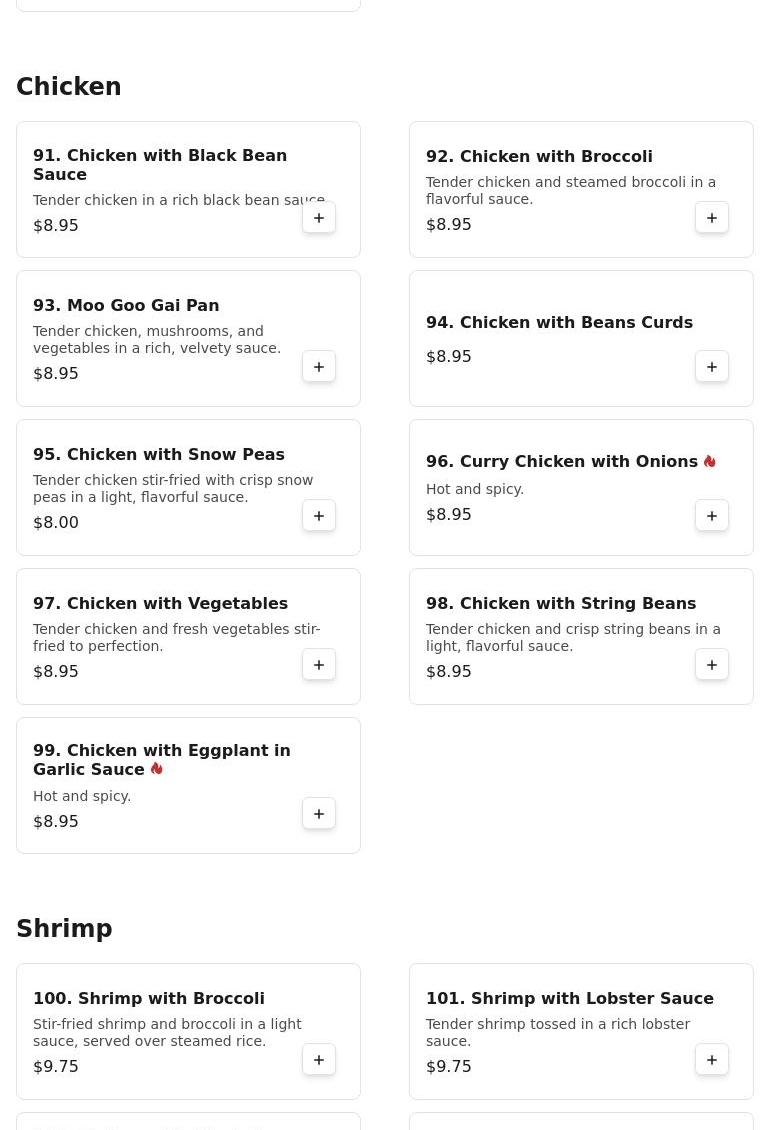
Task: Open the 93. Moo Goo Gai Pan title
Action: coord(126,305)
